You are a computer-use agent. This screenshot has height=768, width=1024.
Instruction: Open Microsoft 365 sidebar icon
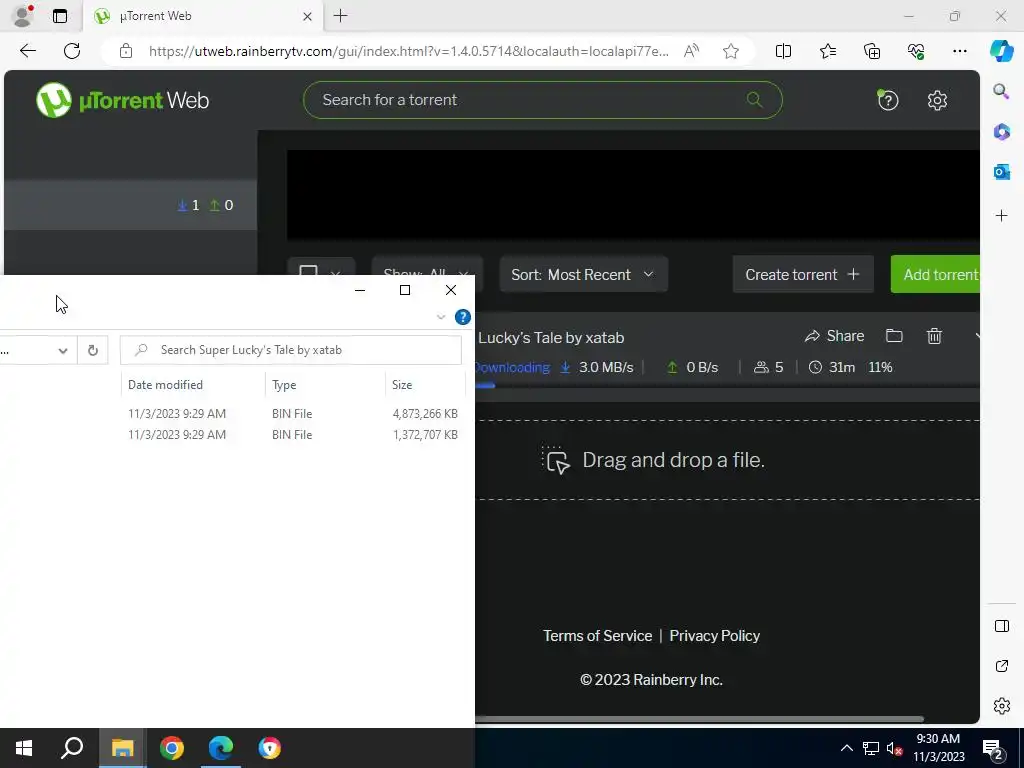[x=1001, y=131]
